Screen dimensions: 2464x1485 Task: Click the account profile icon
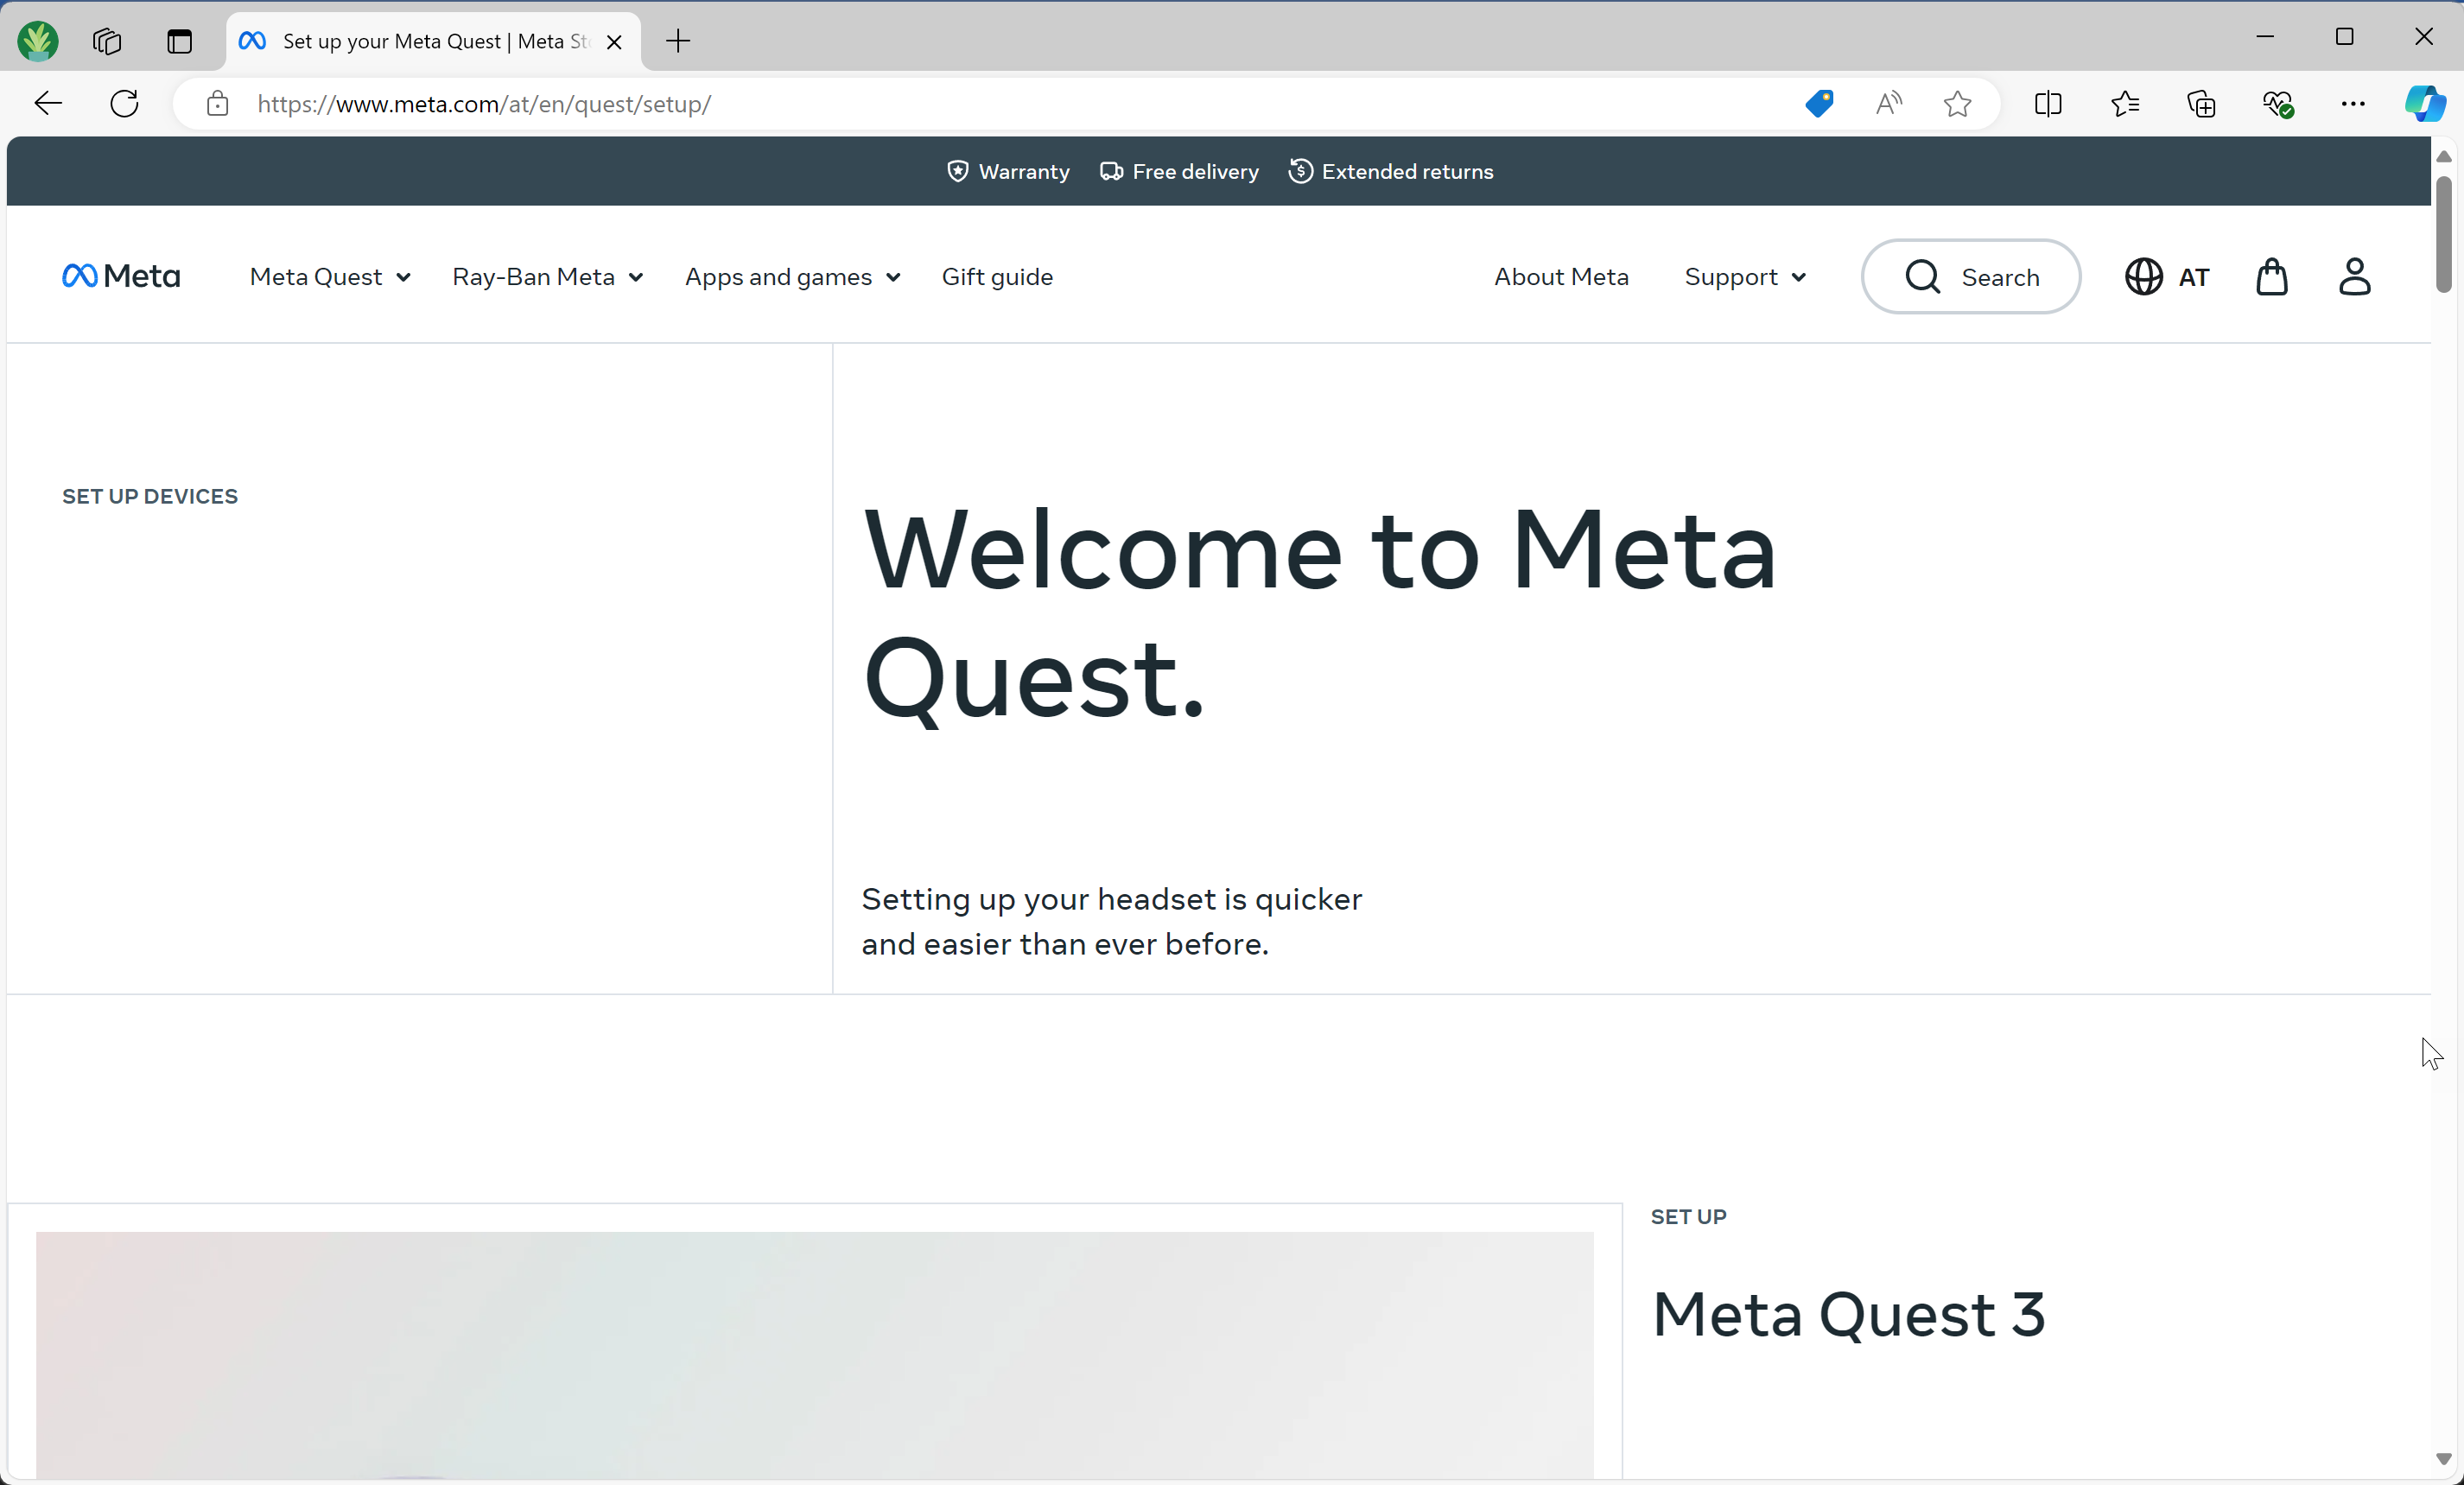point(2355,277)
